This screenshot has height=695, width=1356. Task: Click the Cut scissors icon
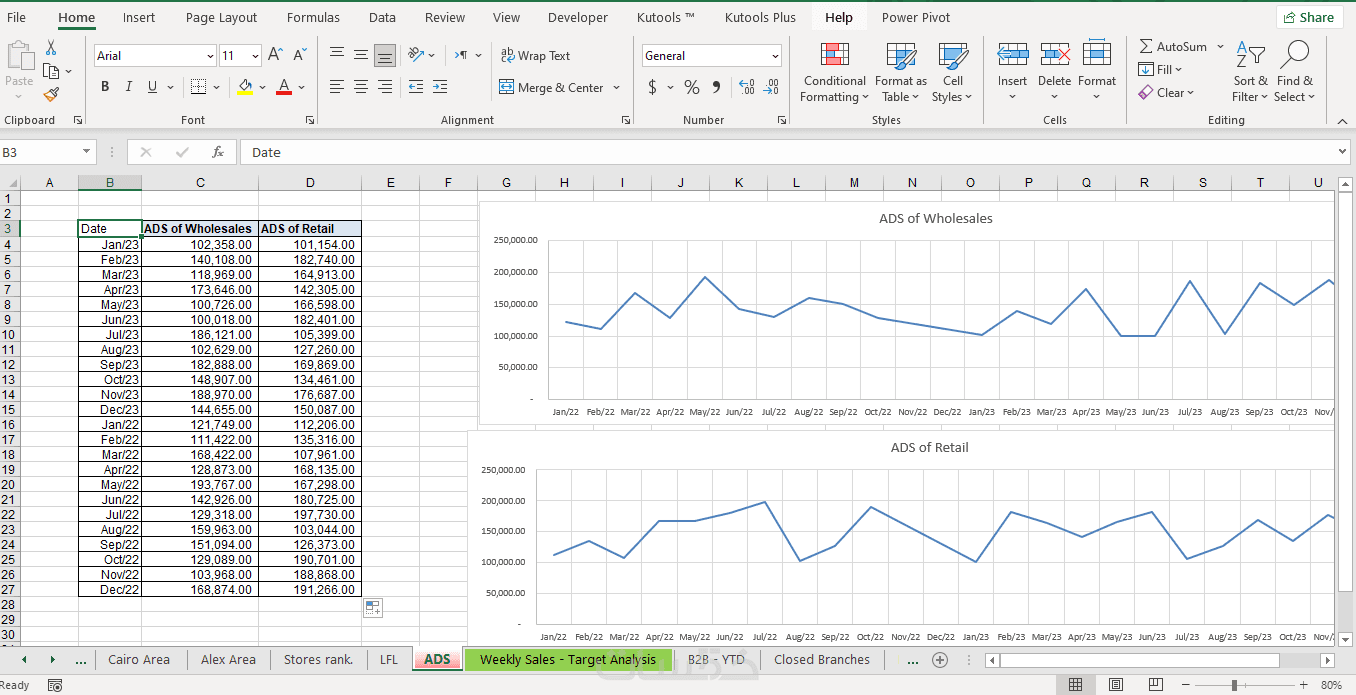[x=51, y=48]
